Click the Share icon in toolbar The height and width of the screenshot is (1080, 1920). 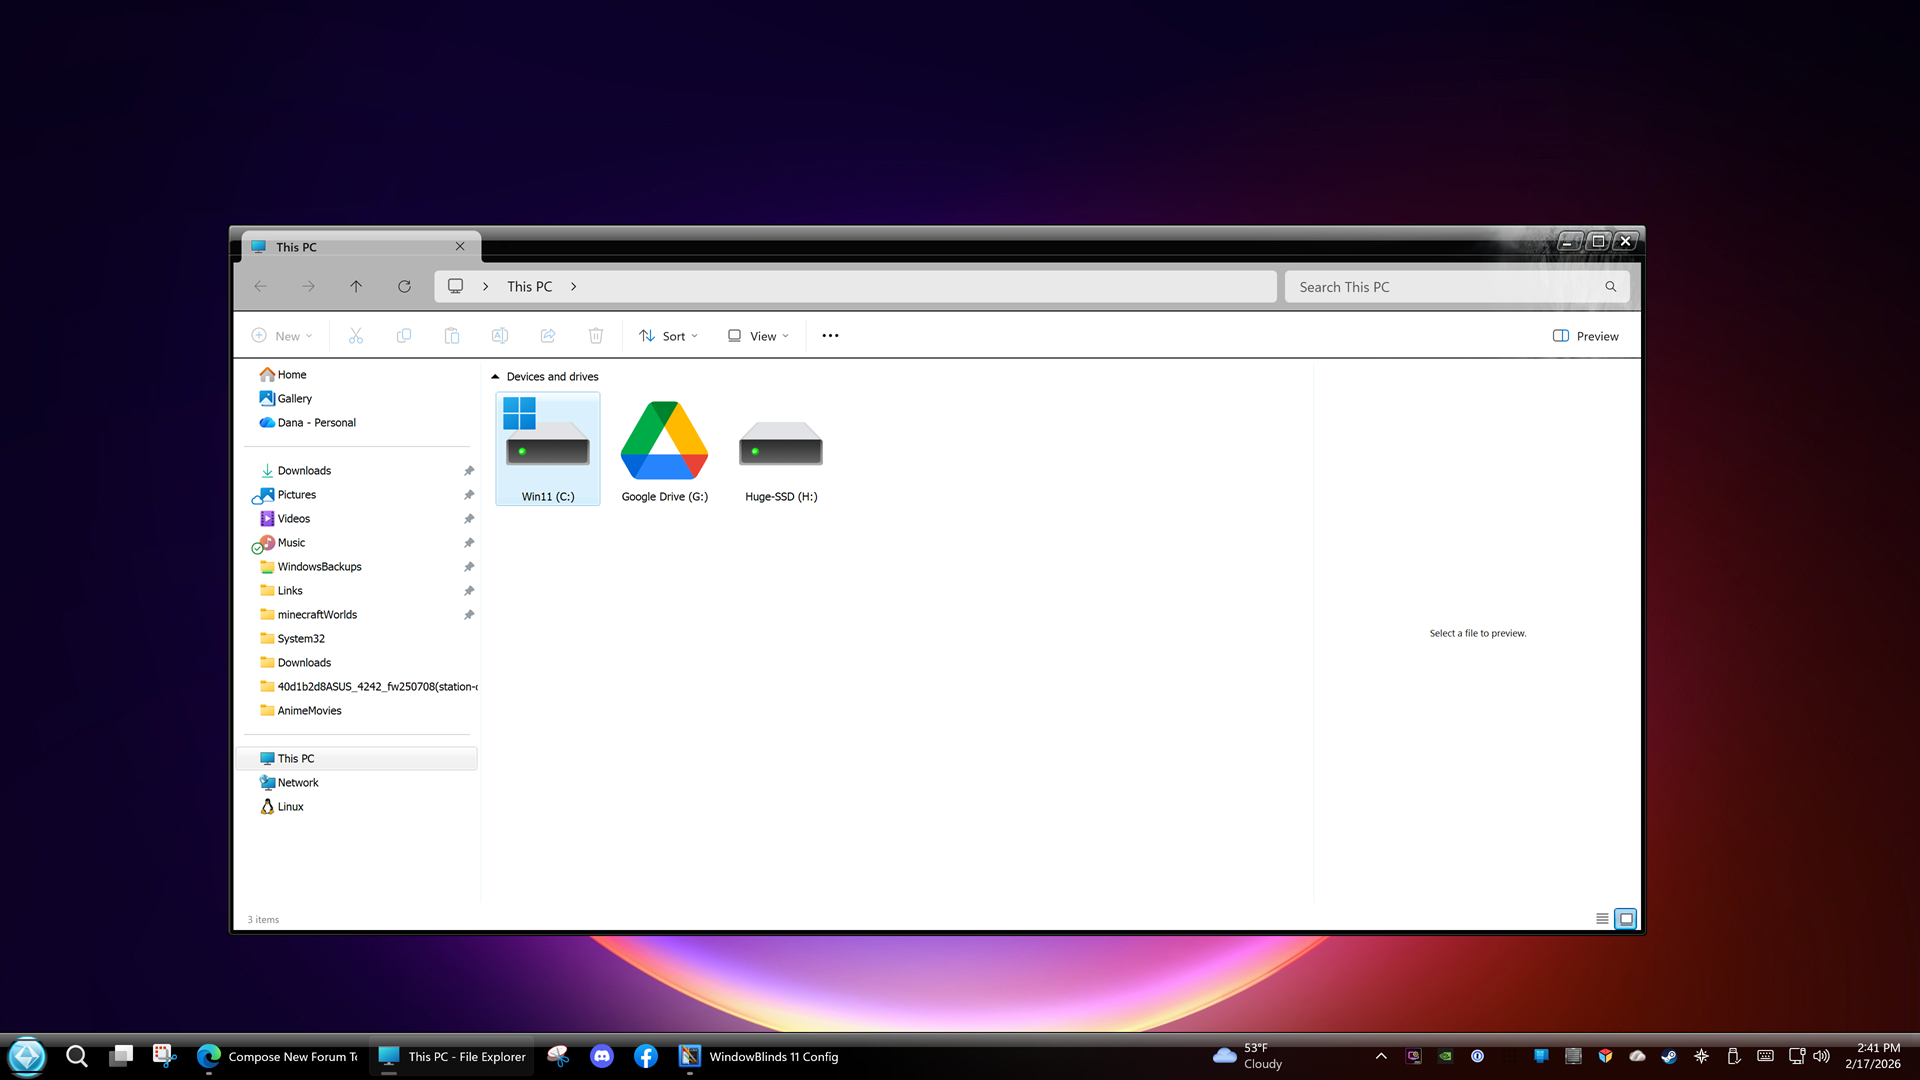[548, 336]
